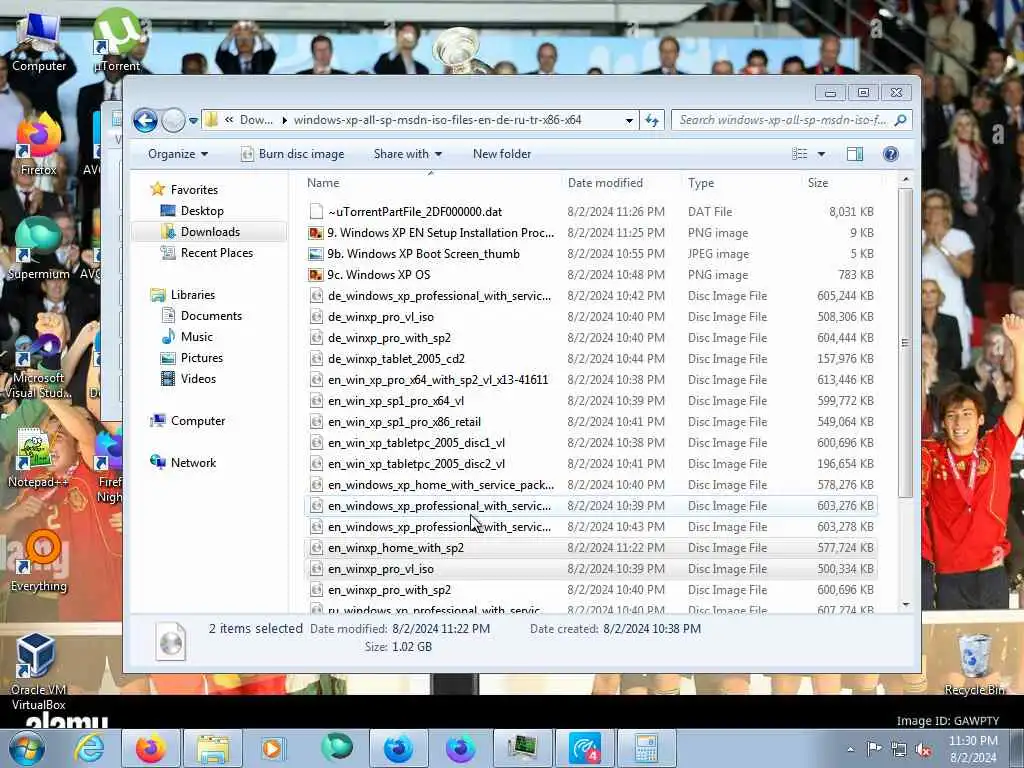Click the file list vertical scrollbar thumb
The height and width of the screenshot is (768, 1024).
click(905, 343)
